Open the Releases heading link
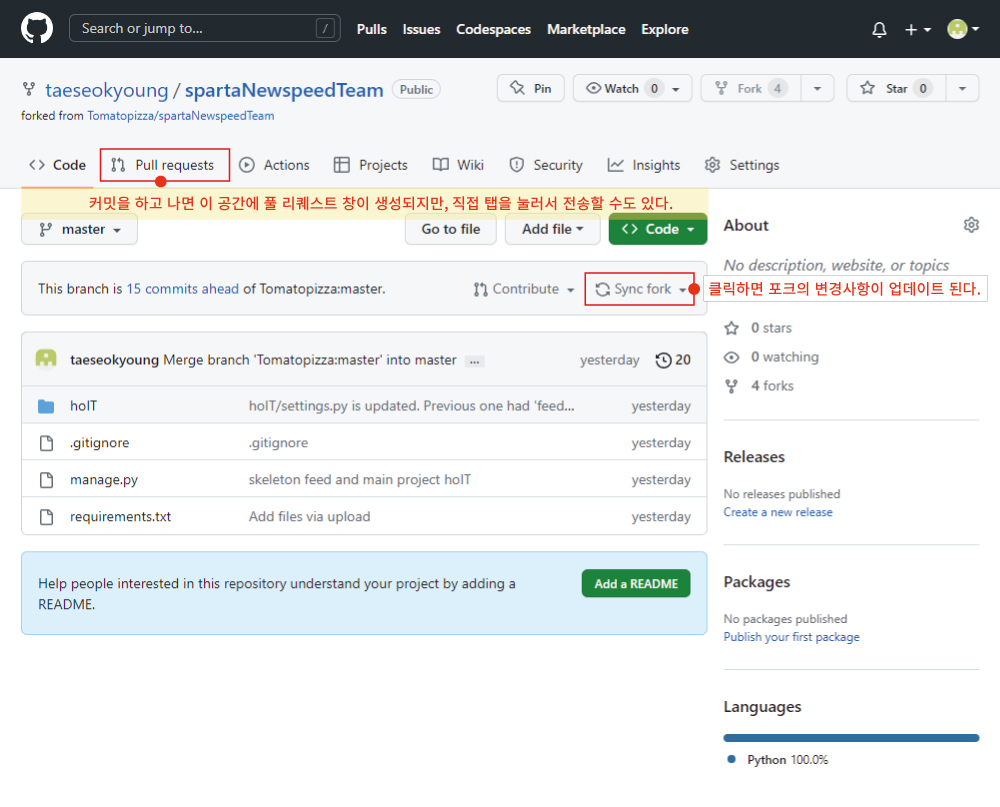The height and width of the screenshot is (807, 1000). point(754,457)
